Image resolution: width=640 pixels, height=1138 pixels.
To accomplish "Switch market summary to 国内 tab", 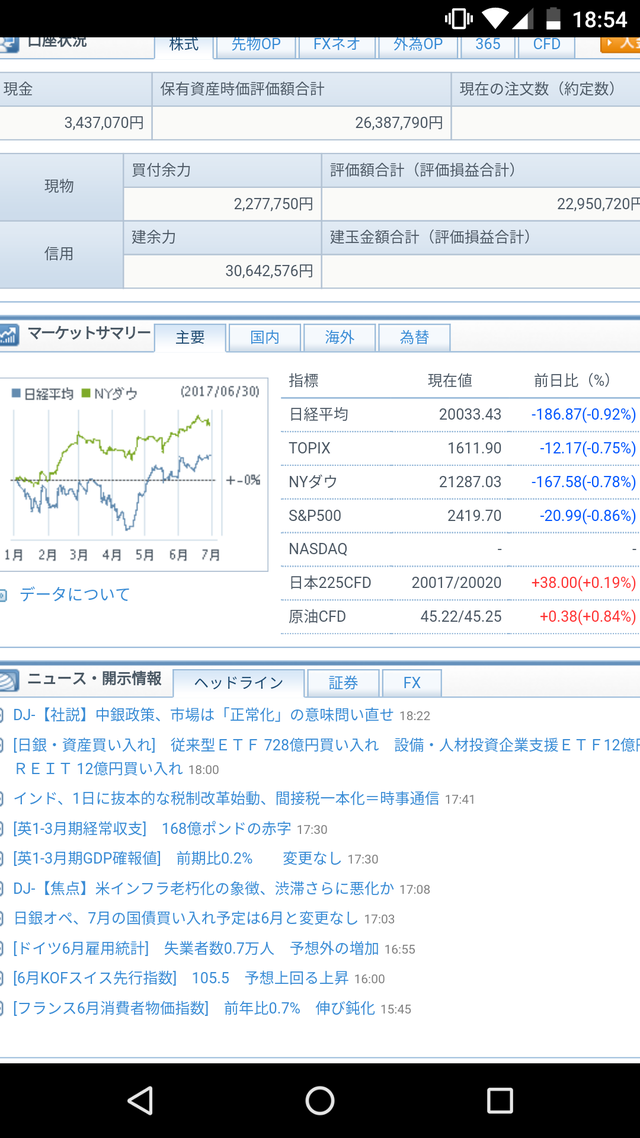I will click(x=265, y=337).
